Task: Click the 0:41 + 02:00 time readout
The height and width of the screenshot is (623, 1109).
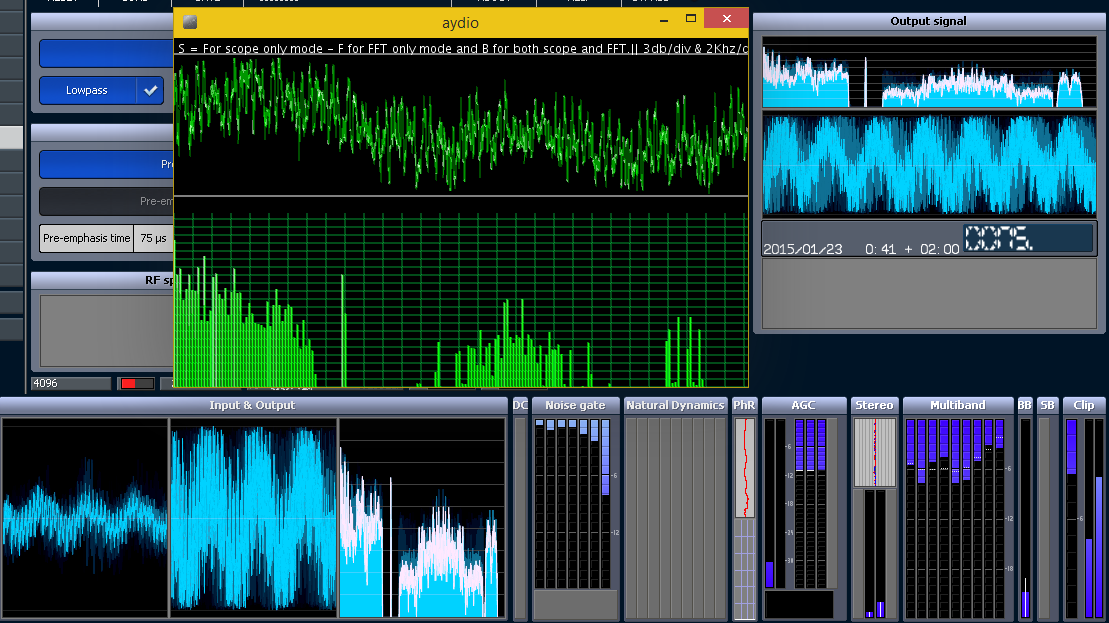Action: (x=912, y=249)
